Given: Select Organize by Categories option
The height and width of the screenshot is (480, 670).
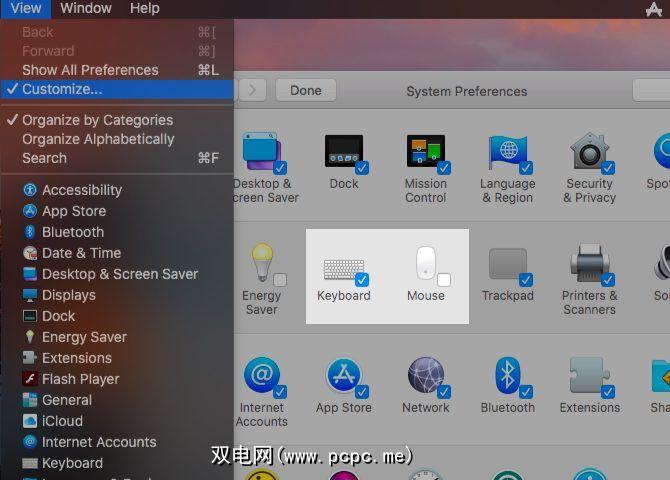Looking at the screenshot, I should pos(117,120).
